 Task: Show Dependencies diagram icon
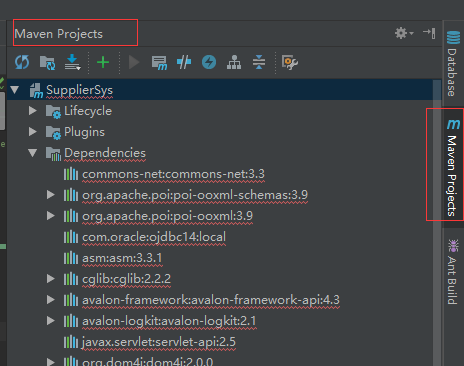(x=234, y=62)
